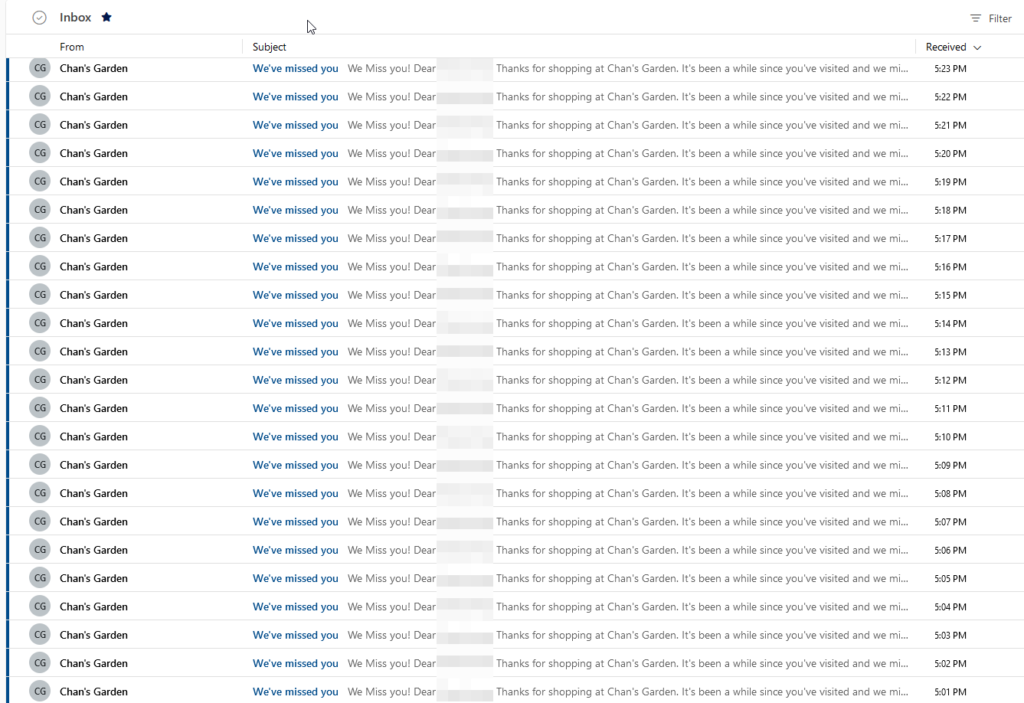This screenshot has width=1024, height=703.
Task: Select the CG avatar of the 5:08 PM email
Action: 40,494
